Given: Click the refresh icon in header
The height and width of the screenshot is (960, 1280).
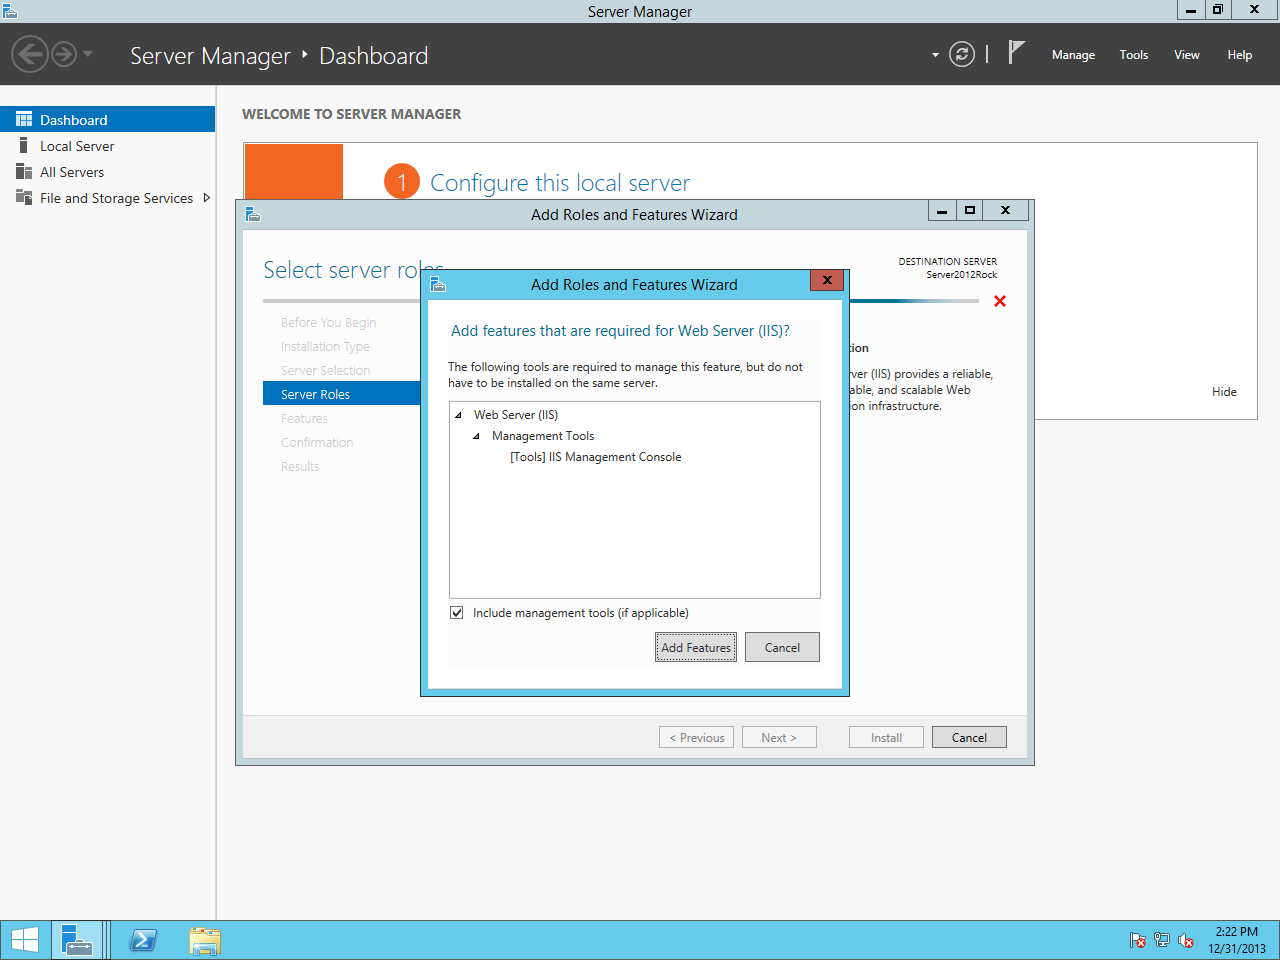Looking at the screenshot, I should [x=962, y=54].
